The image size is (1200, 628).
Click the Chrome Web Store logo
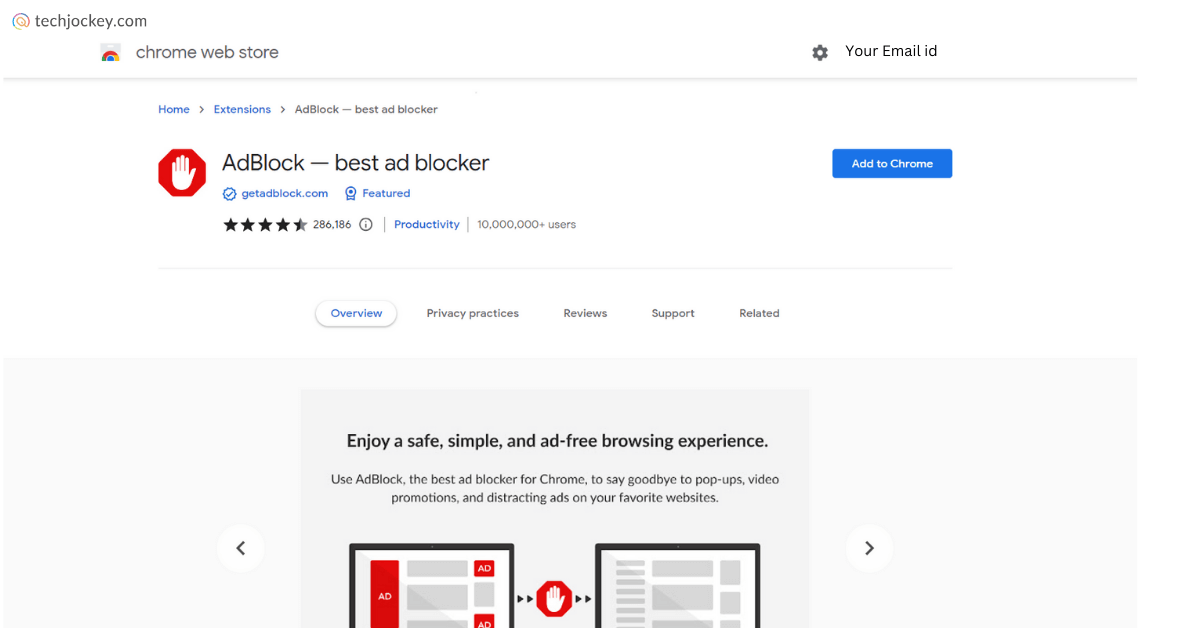(x=111, y=51)
